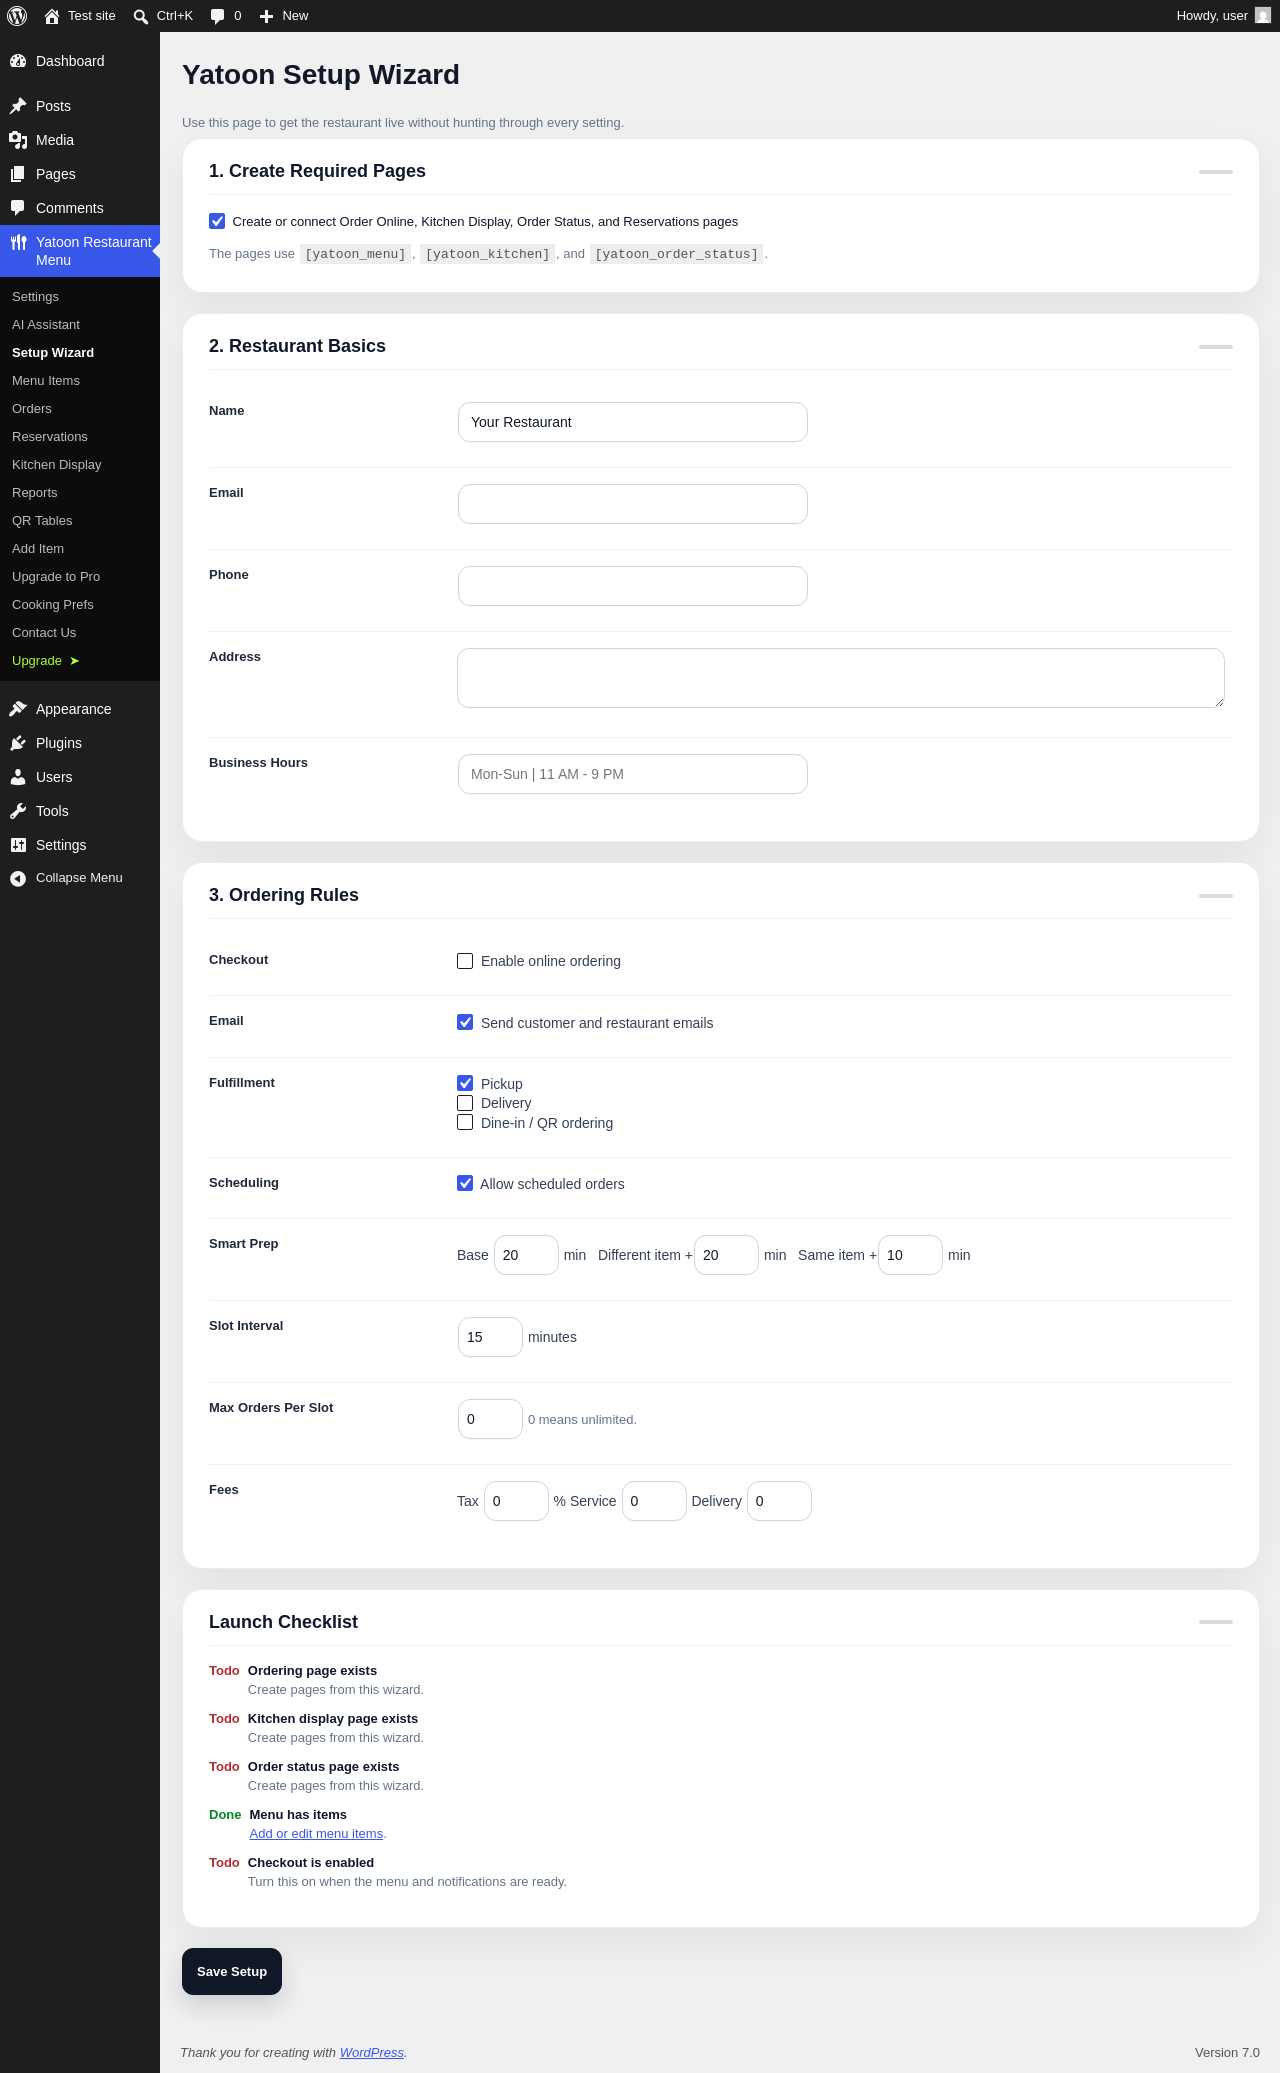Click the WordPress logo icon
The width and height of the screenshot is (1280, 2073).
(x=17, y=16)
